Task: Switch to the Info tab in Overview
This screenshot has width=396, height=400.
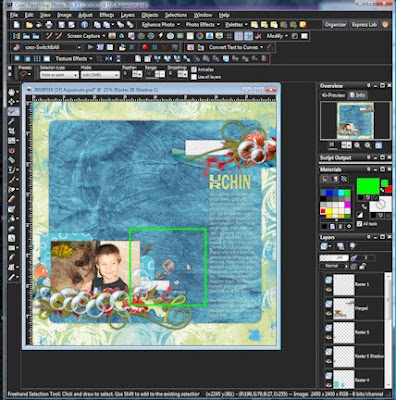Action: 357,95
